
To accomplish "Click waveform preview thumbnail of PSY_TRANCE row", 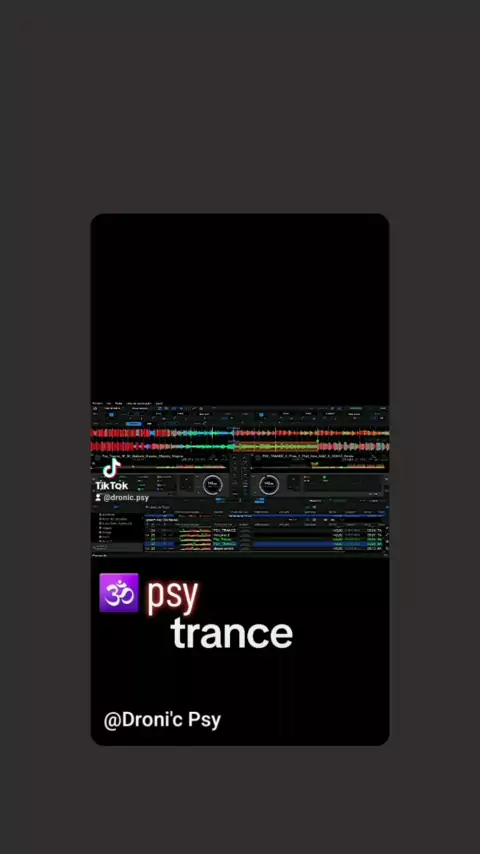I will (x=195, y=530).
